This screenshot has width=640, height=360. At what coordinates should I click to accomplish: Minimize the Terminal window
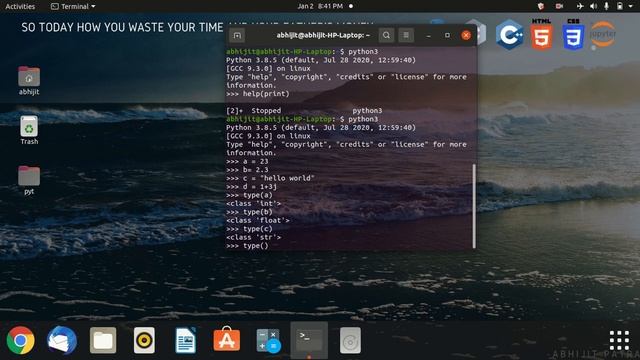(429, 36)
